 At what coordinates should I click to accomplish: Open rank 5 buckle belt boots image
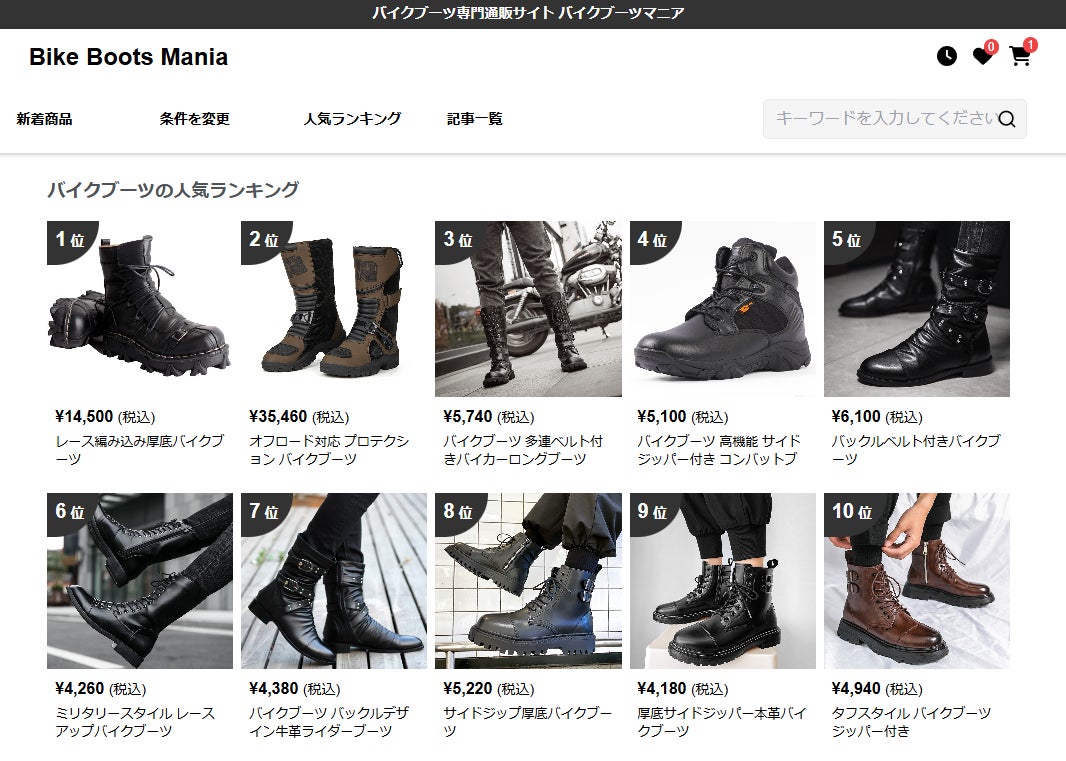916,309
